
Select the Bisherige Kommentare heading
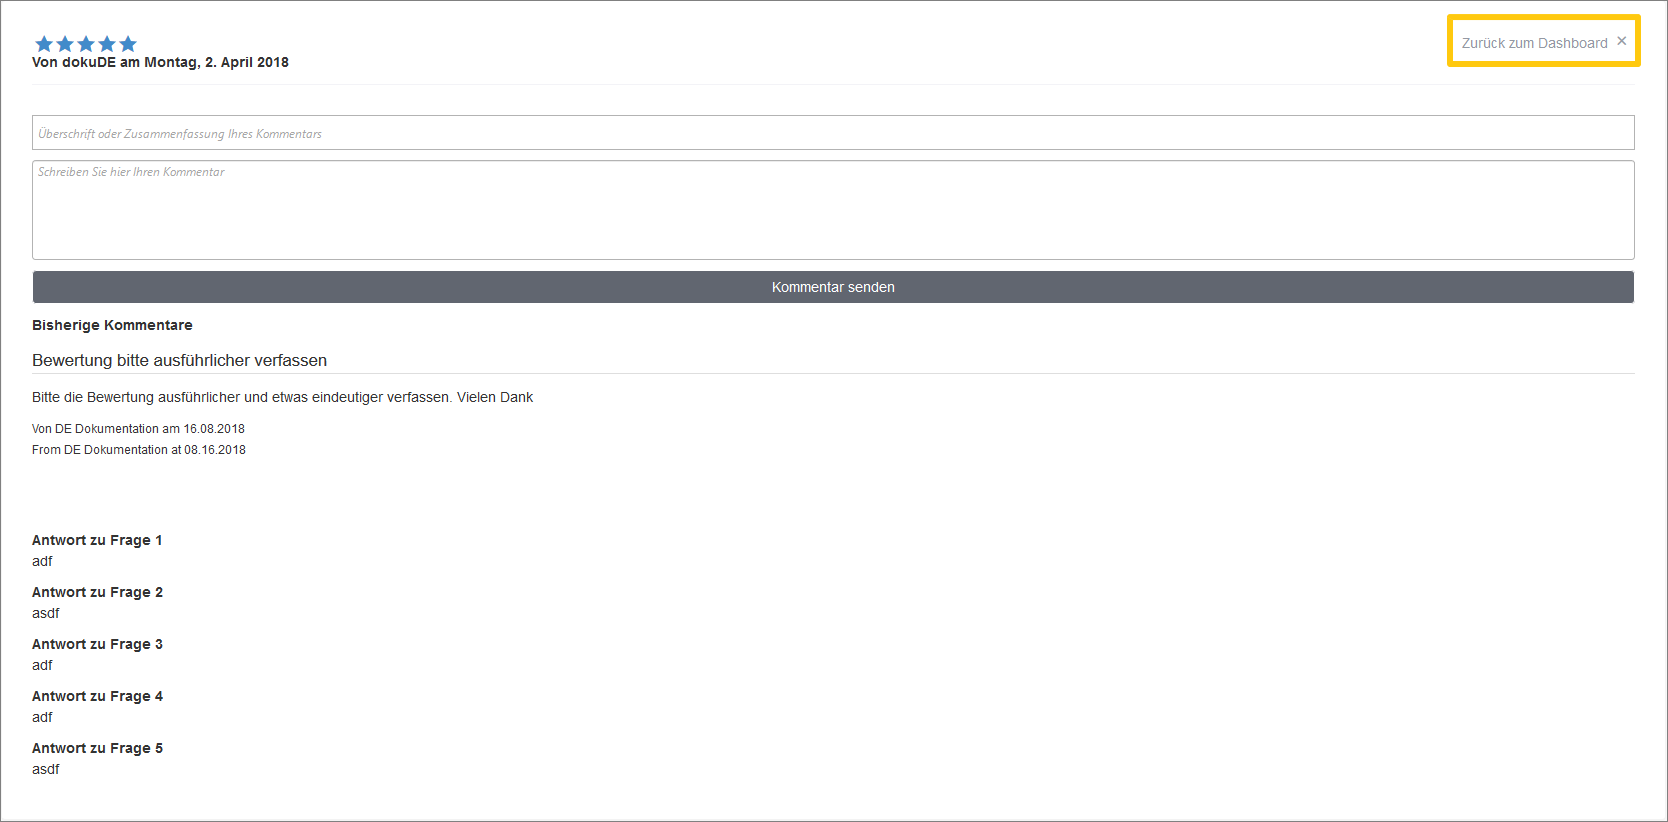[112, 325]
